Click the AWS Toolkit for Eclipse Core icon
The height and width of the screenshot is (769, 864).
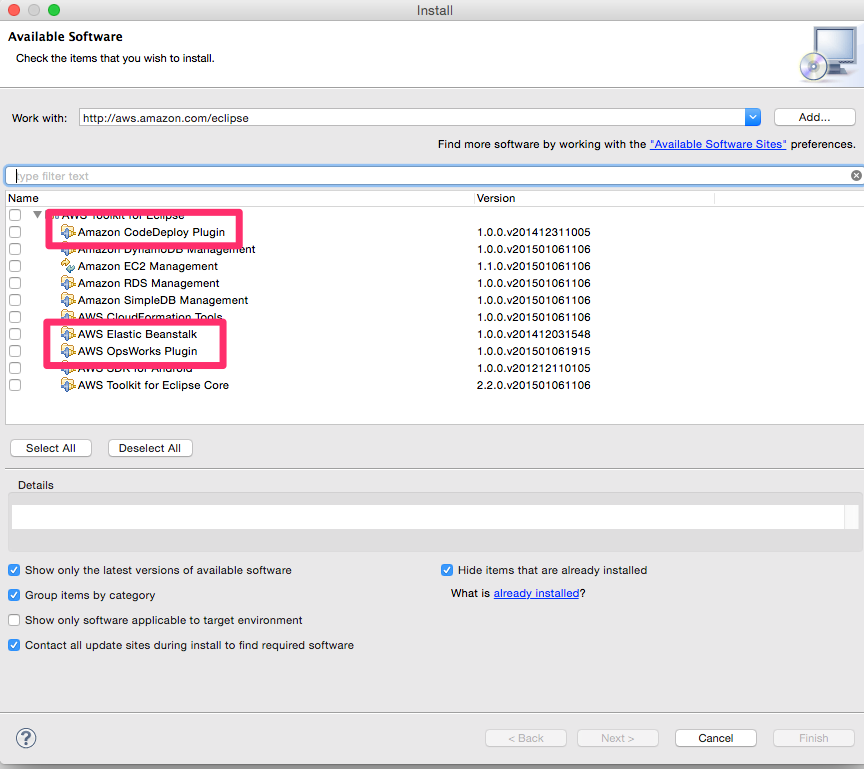click(68, 385)
